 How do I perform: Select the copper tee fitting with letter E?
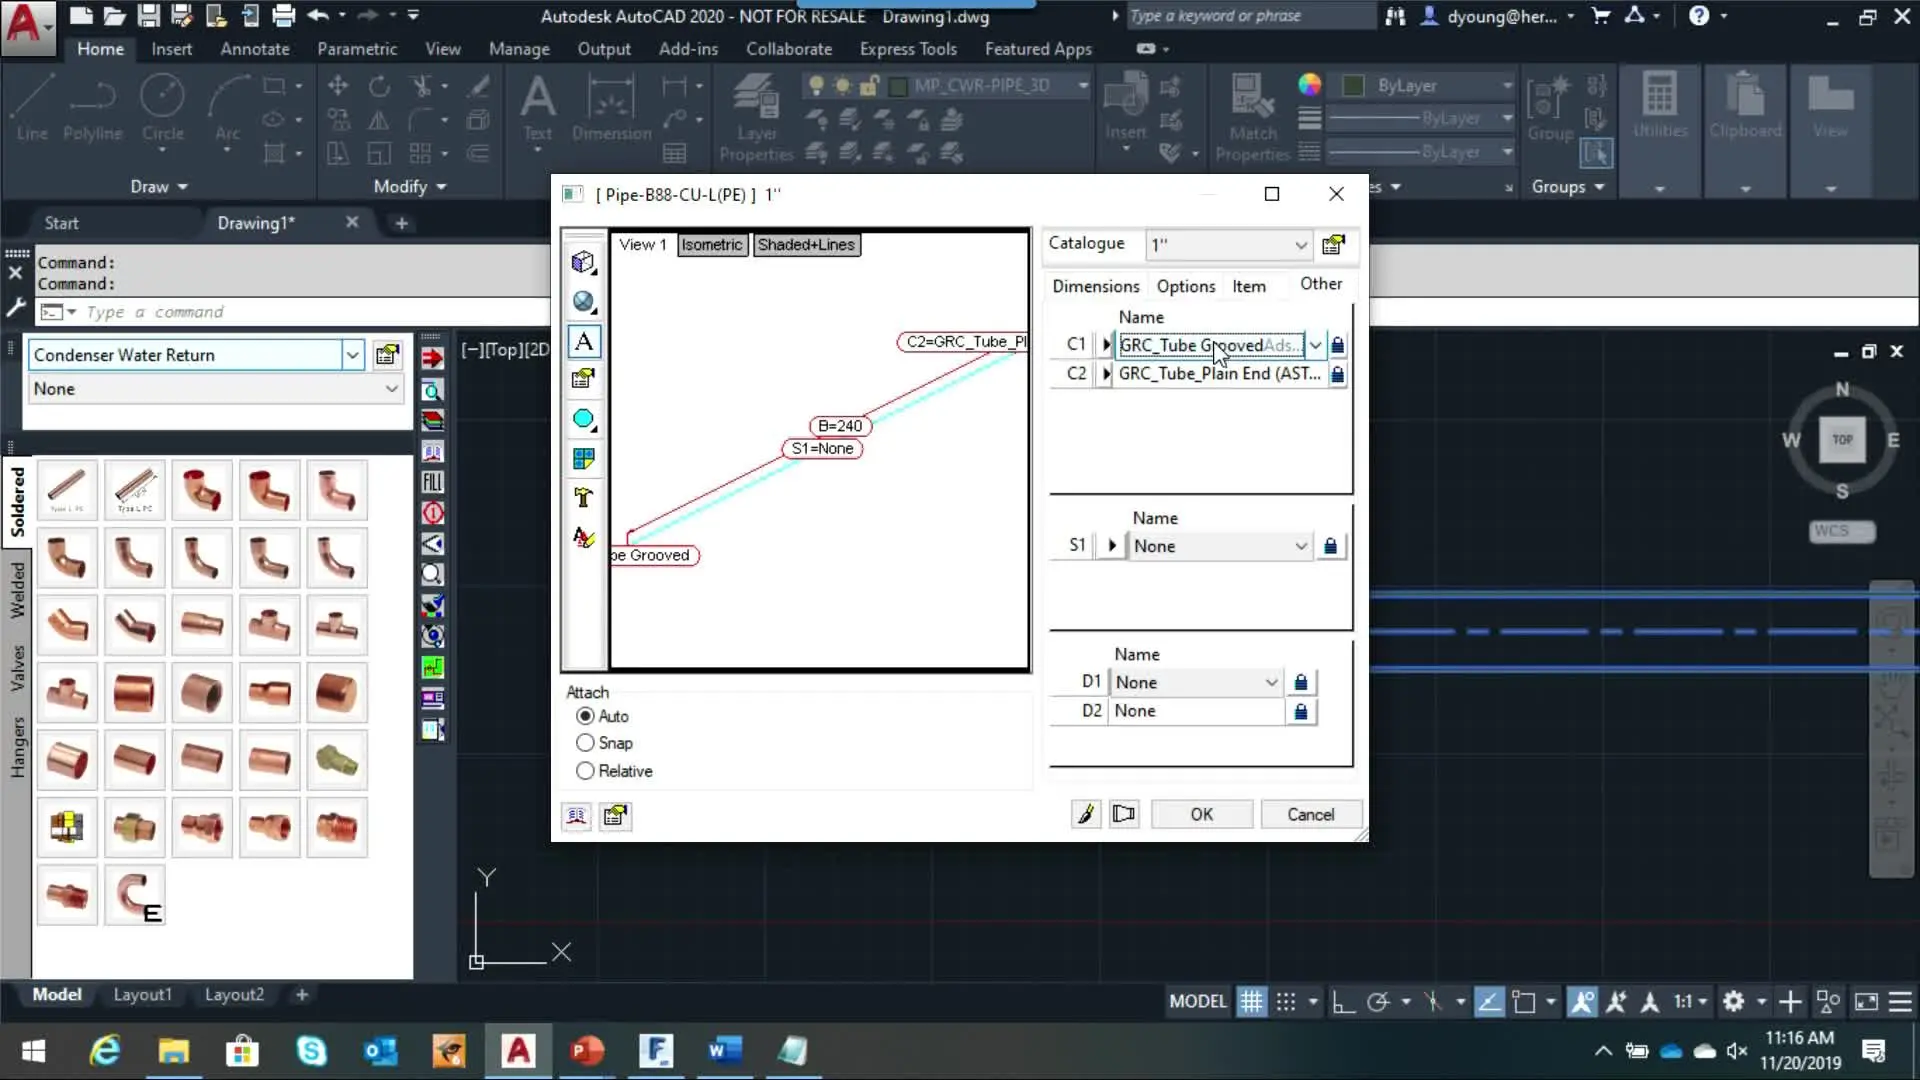(x=135, y=895)
